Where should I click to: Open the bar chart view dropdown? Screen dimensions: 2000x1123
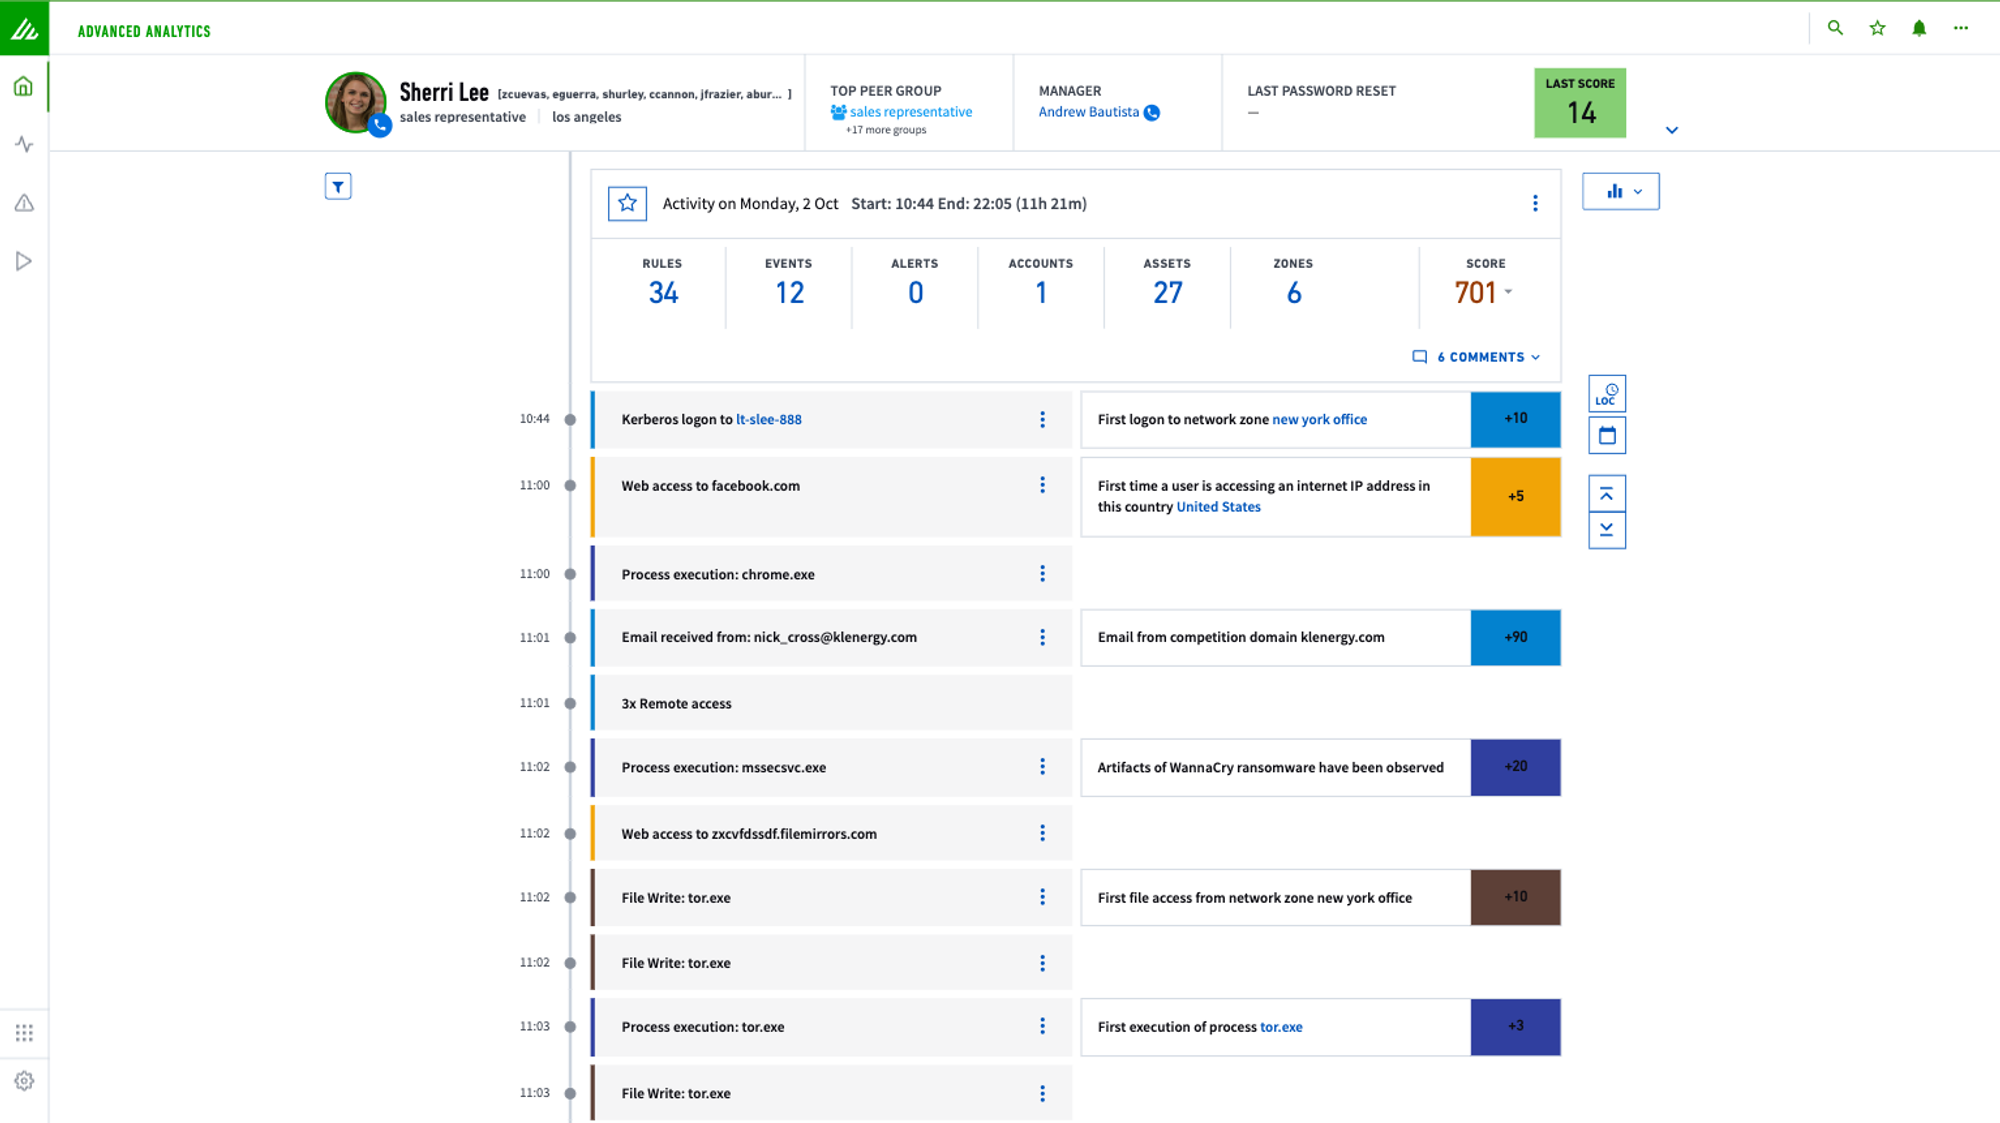point(1620,191)
